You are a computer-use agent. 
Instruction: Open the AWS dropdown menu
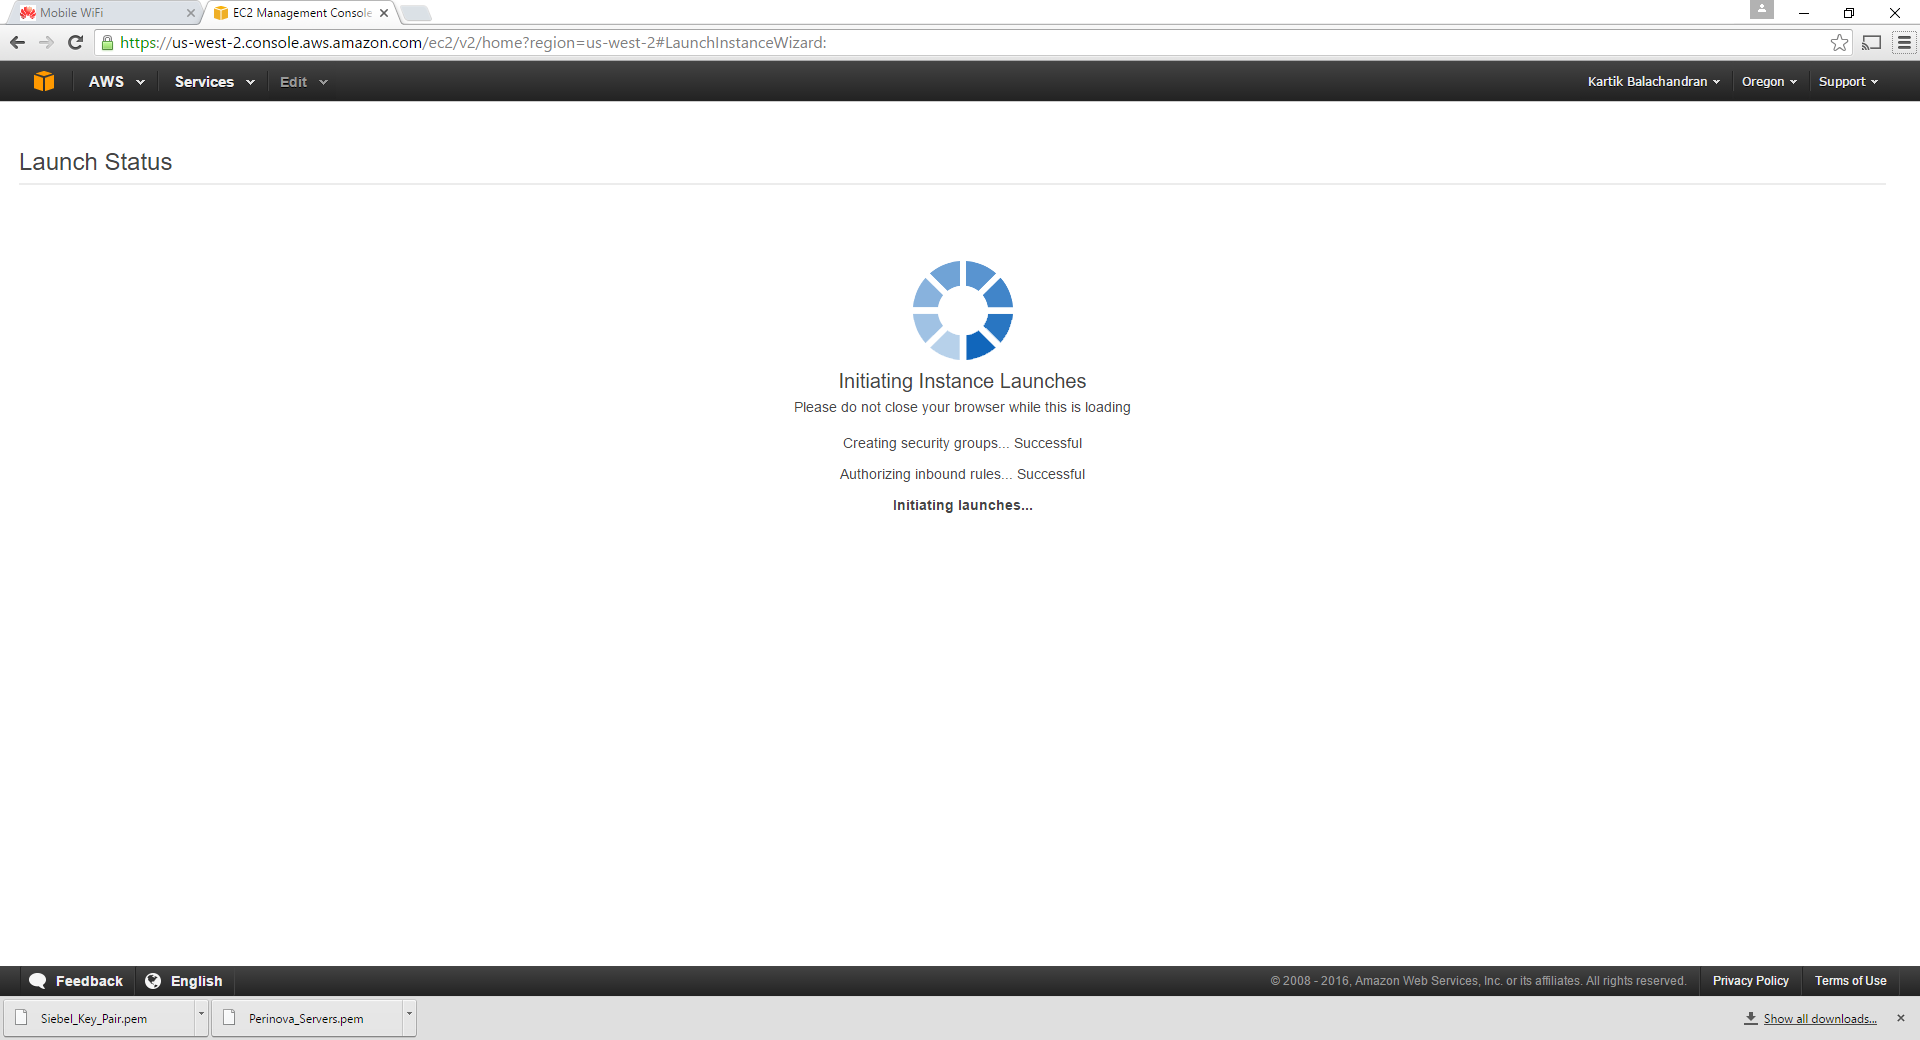coord(116,82)
